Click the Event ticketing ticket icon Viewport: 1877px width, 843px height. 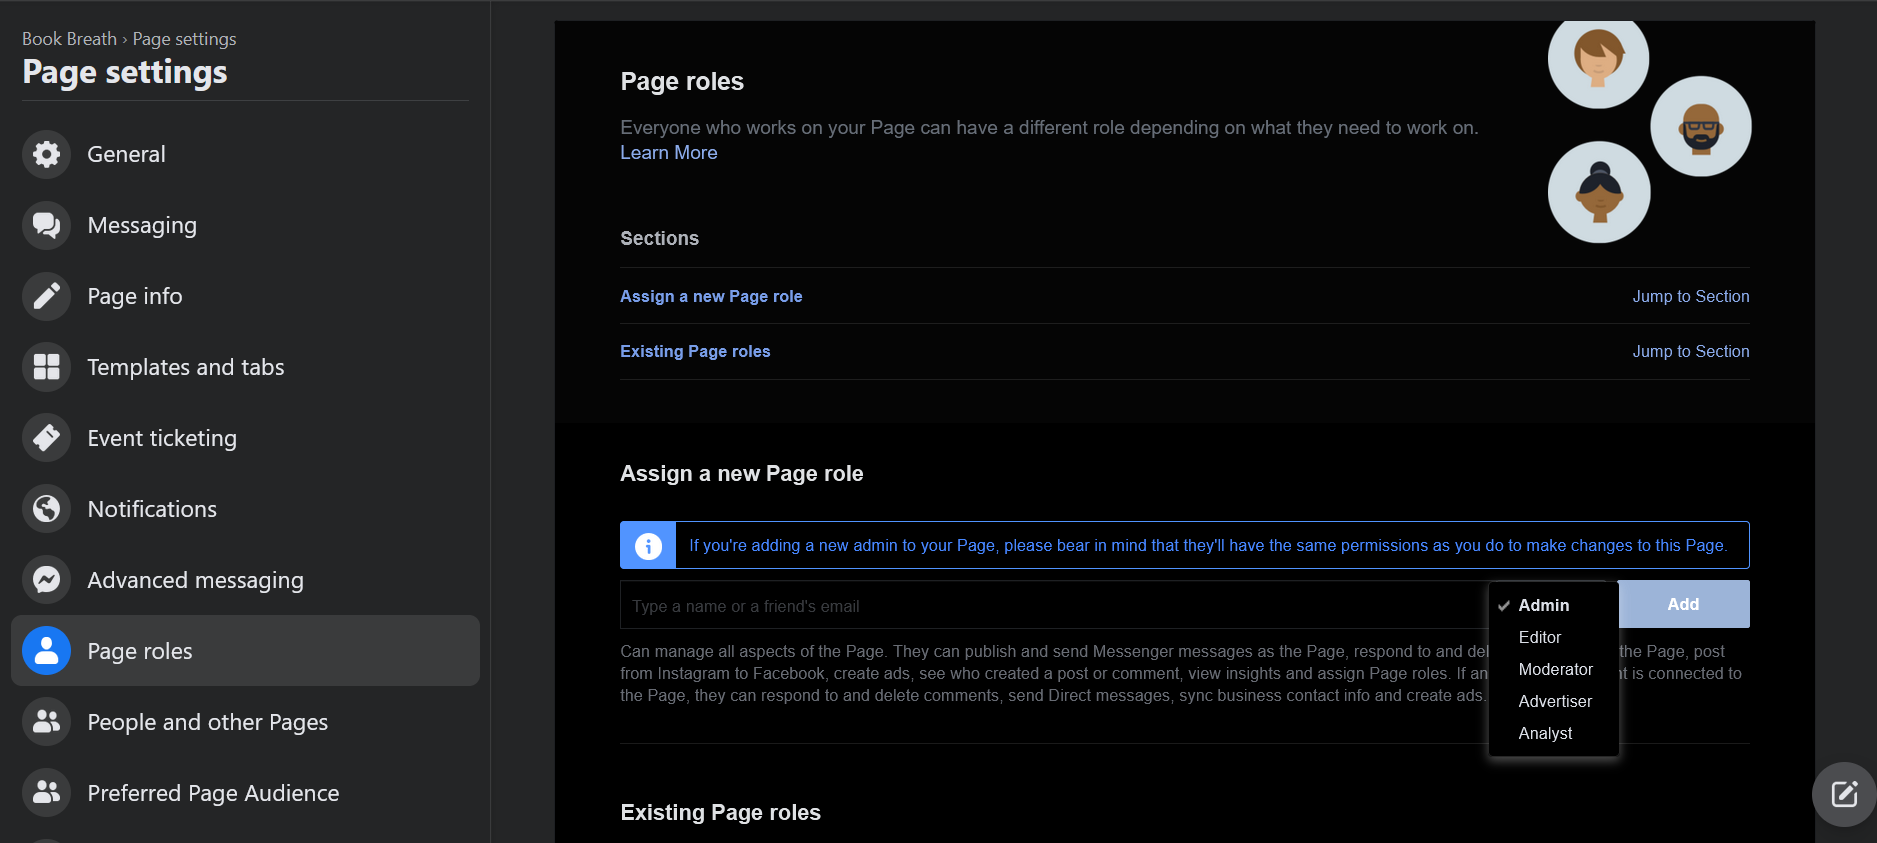click(46, 438)
